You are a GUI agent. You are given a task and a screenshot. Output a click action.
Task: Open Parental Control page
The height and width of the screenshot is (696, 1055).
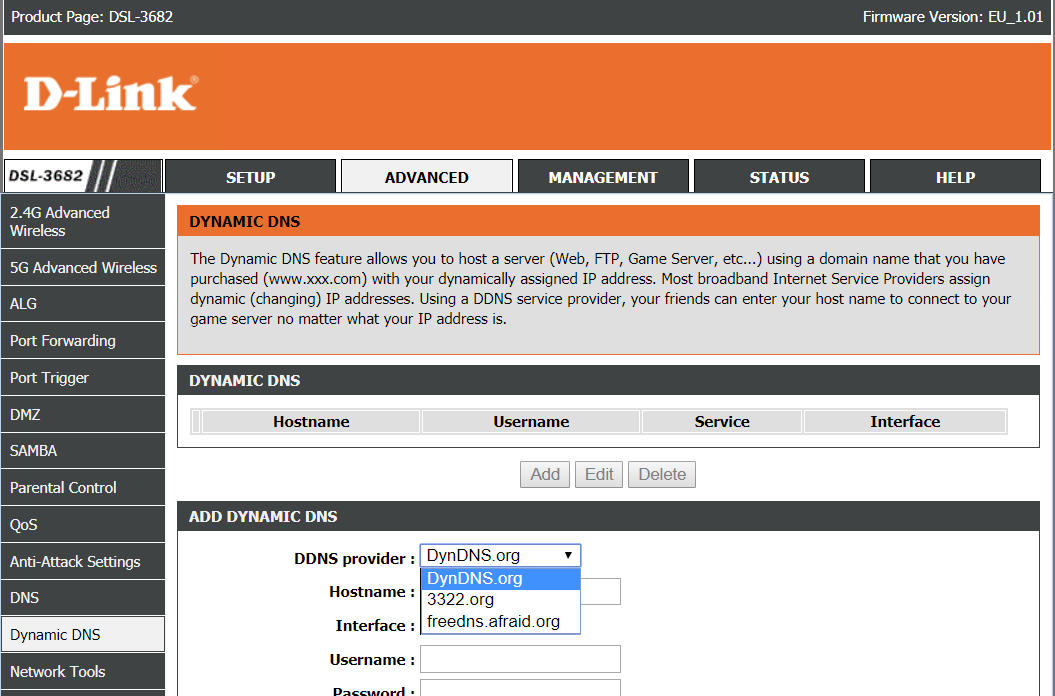83,487
